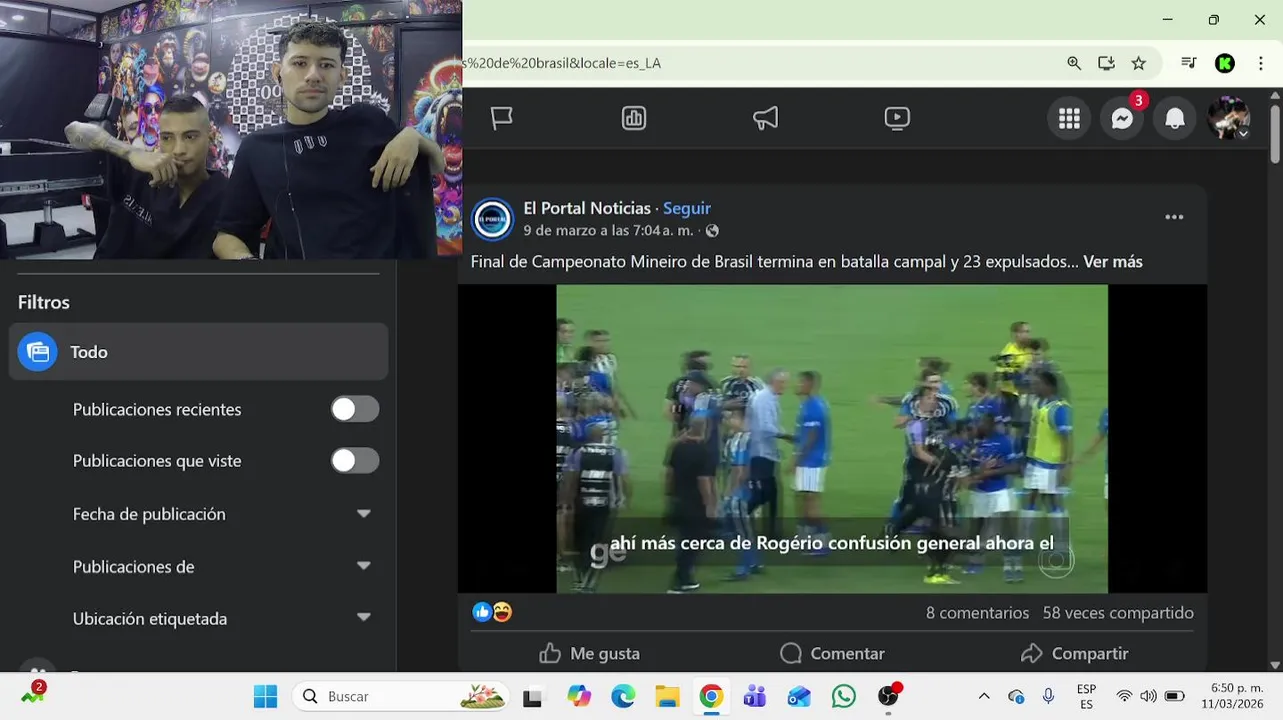Click the microphone tray icon
Viewport: 1283px width, 720px height.
tap(1048, 696)
